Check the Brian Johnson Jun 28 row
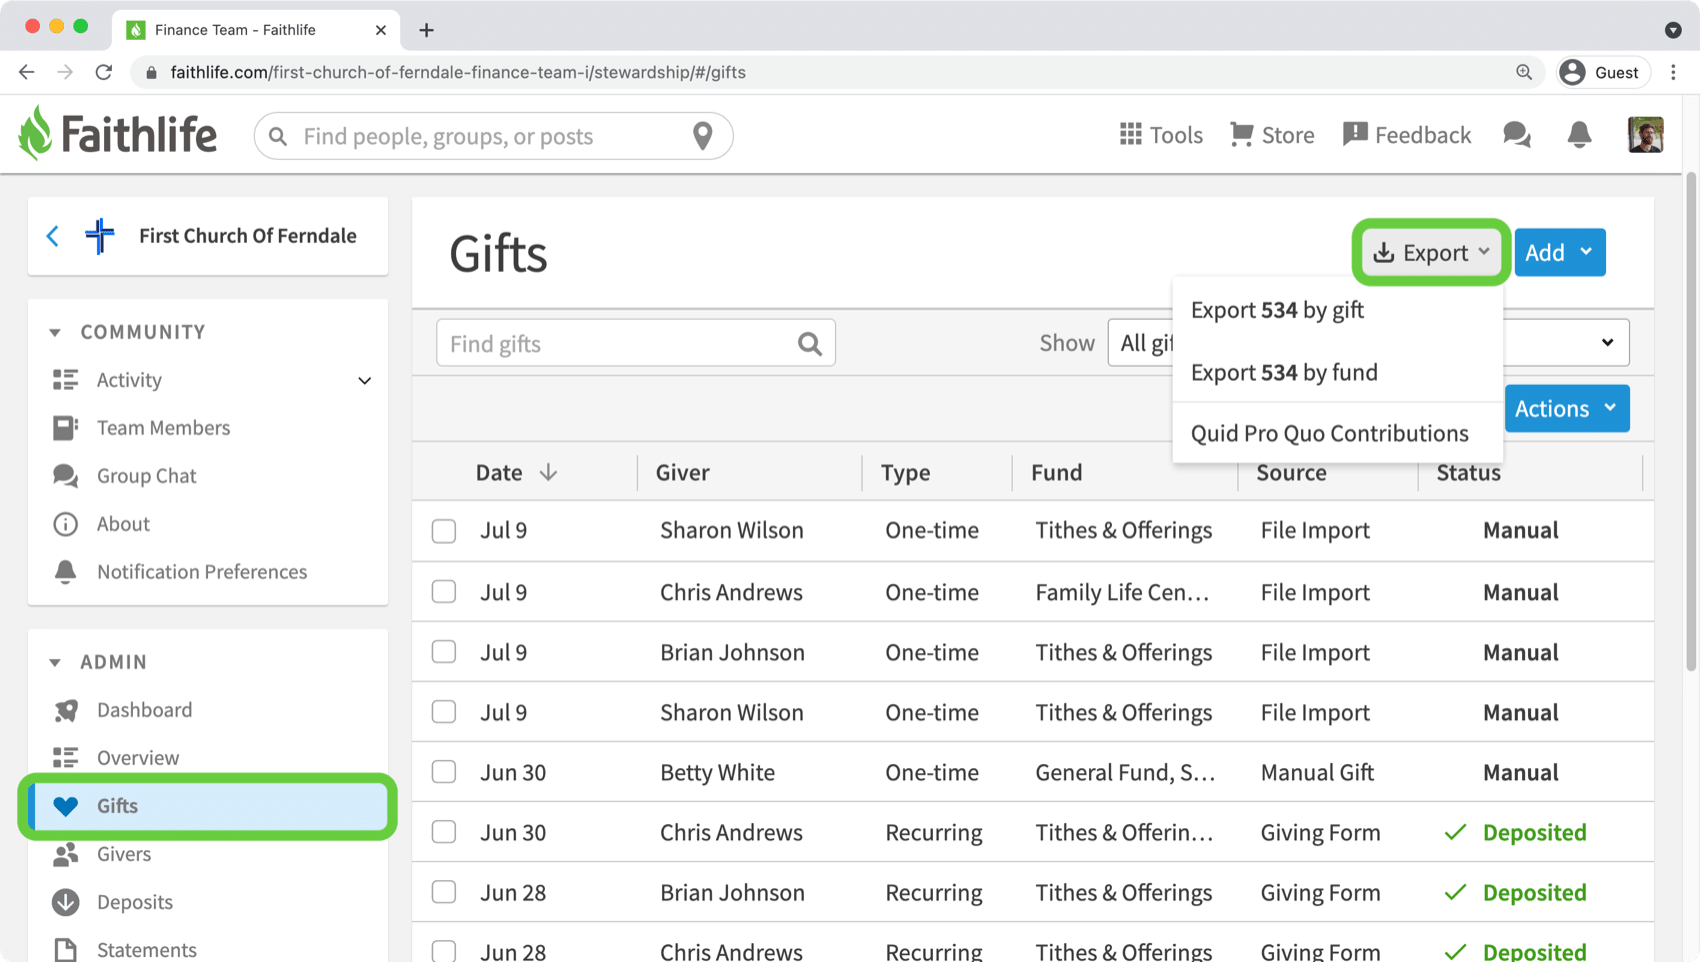Image resolution: width=1700 pixels, height=962 pixels. click(x=444, y=892)
